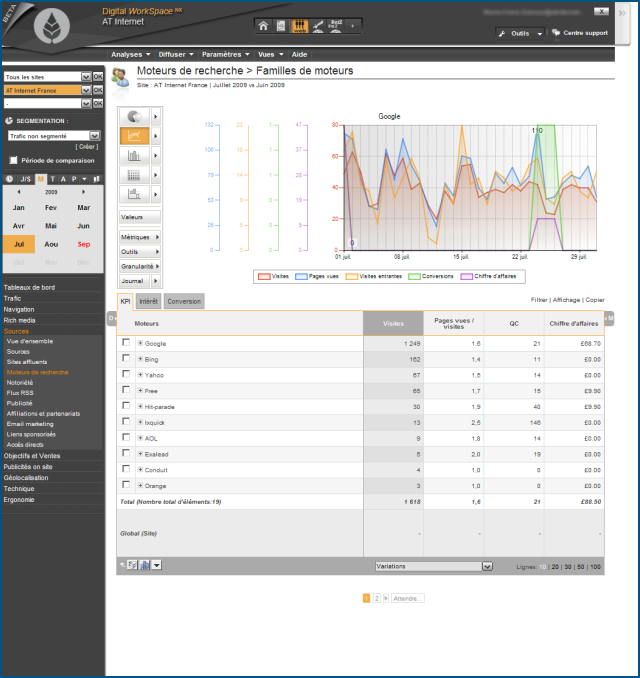Click the next page arrow in pagination
640x678 pixels.
[386, 598]
